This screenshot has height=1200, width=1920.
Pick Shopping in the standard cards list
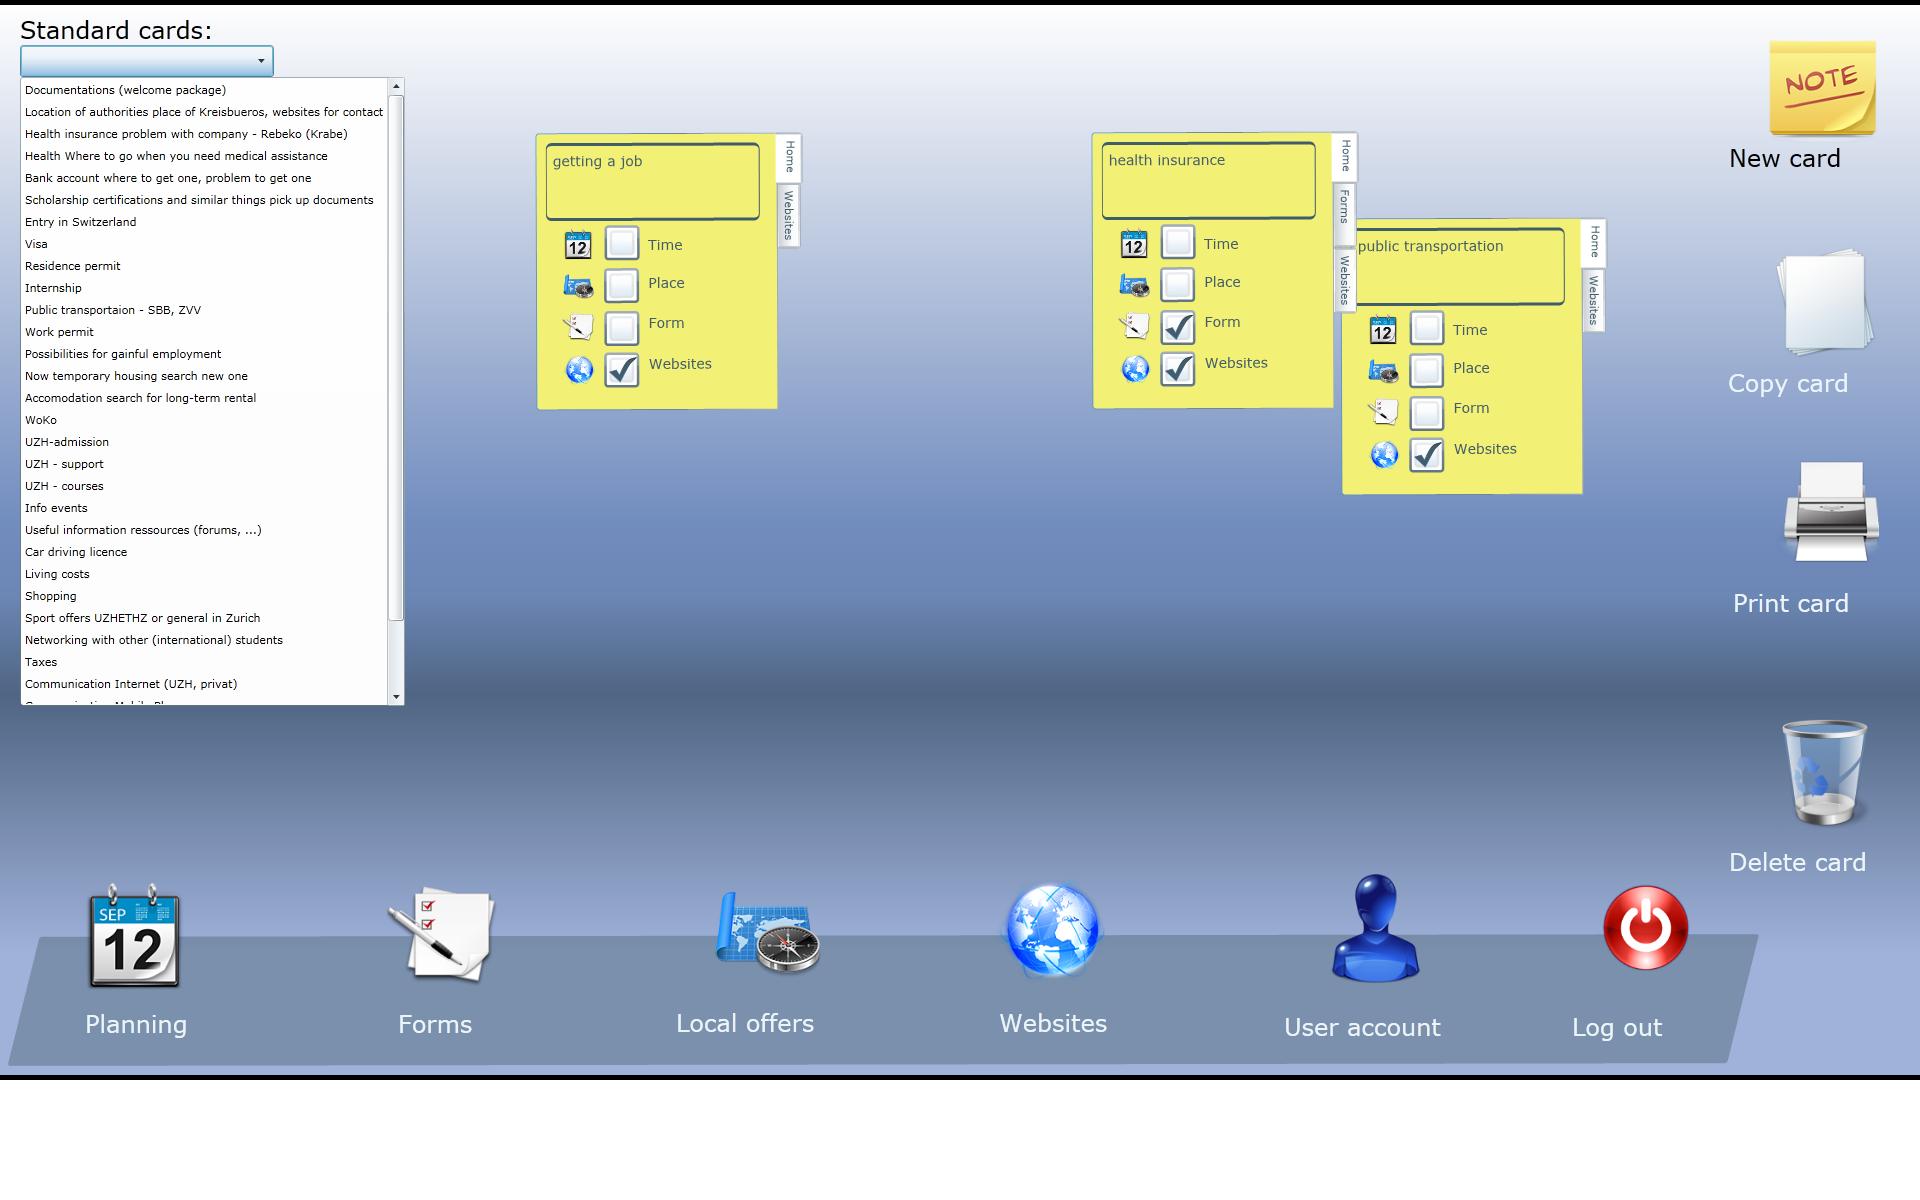coord(204,596)
